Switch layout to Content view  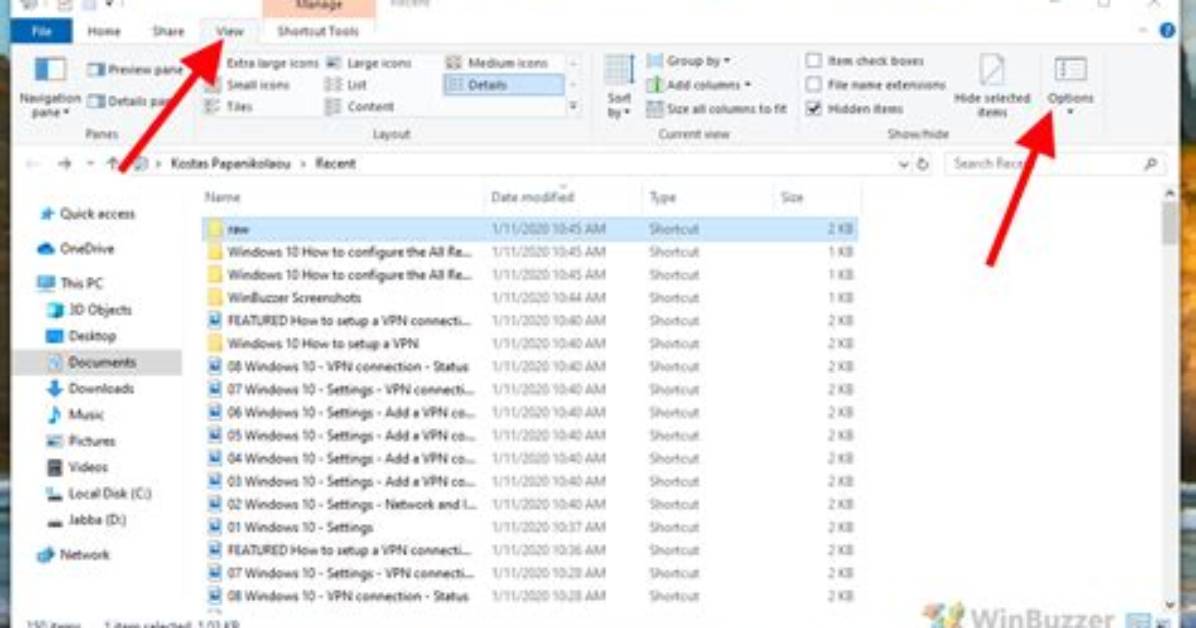pyautogui.click(x=360, y=107)
